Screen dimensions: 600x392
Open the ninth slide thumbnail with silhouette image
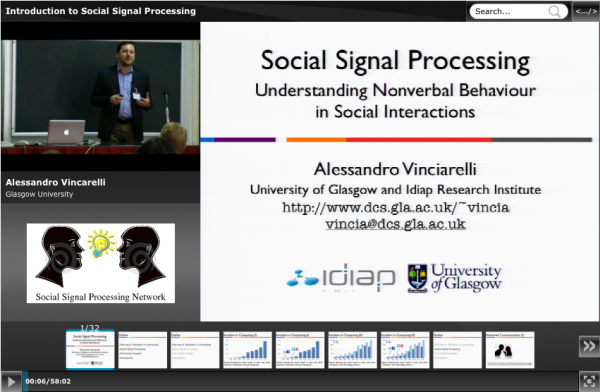(510, 350)
